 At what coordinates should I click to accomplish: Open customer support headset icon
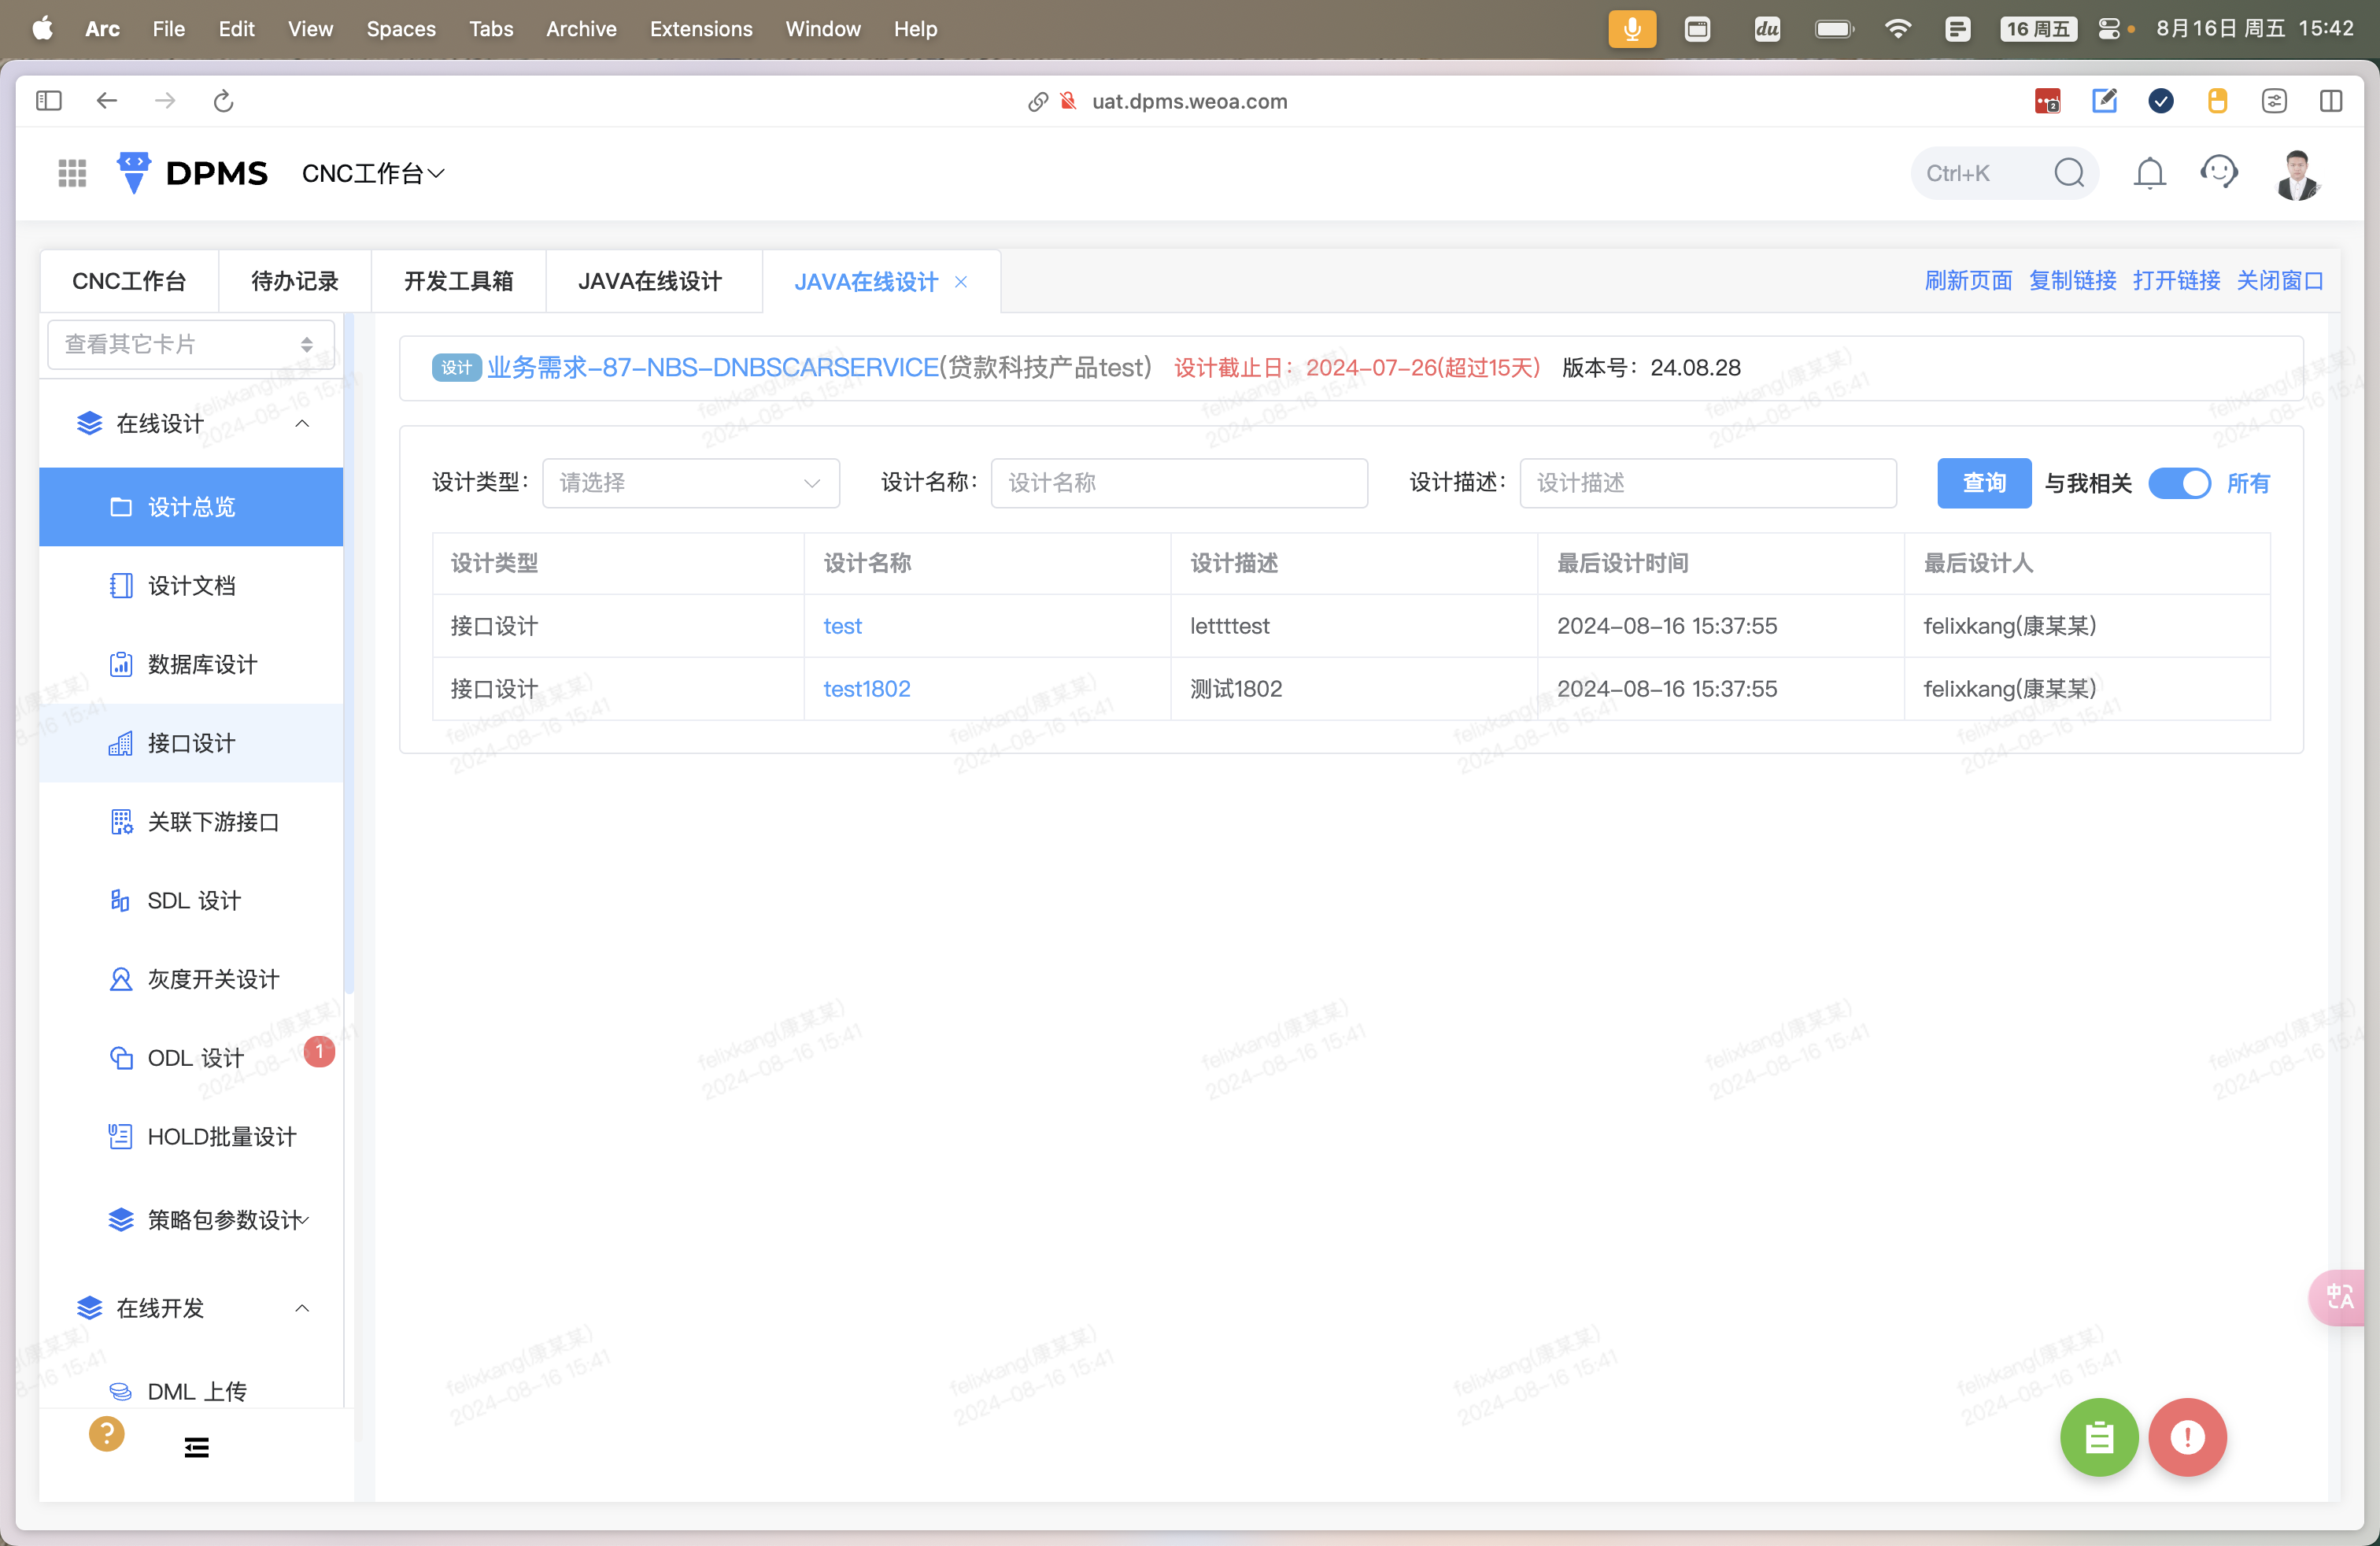click(2219, 172)
